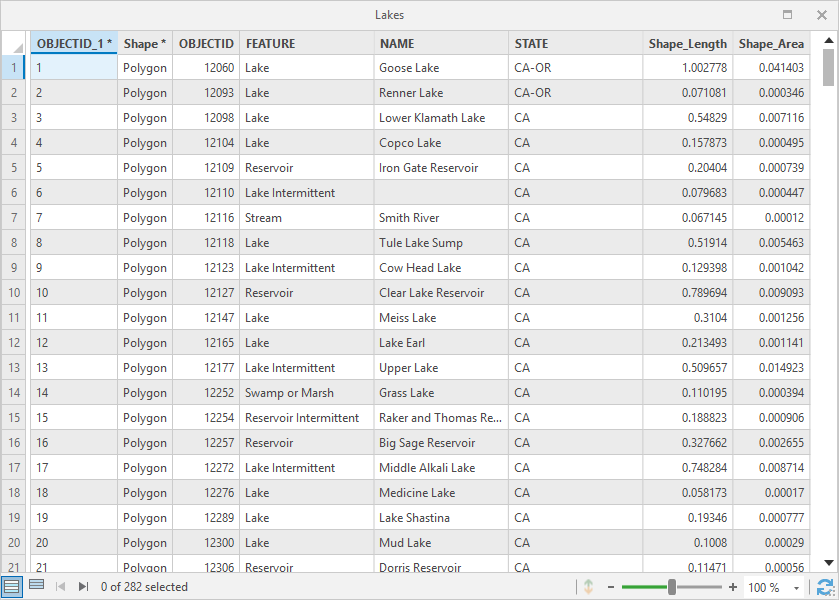Select the Shape_Area column header
This screenshot has height=600, width=839.
click(x=772, y=43)
